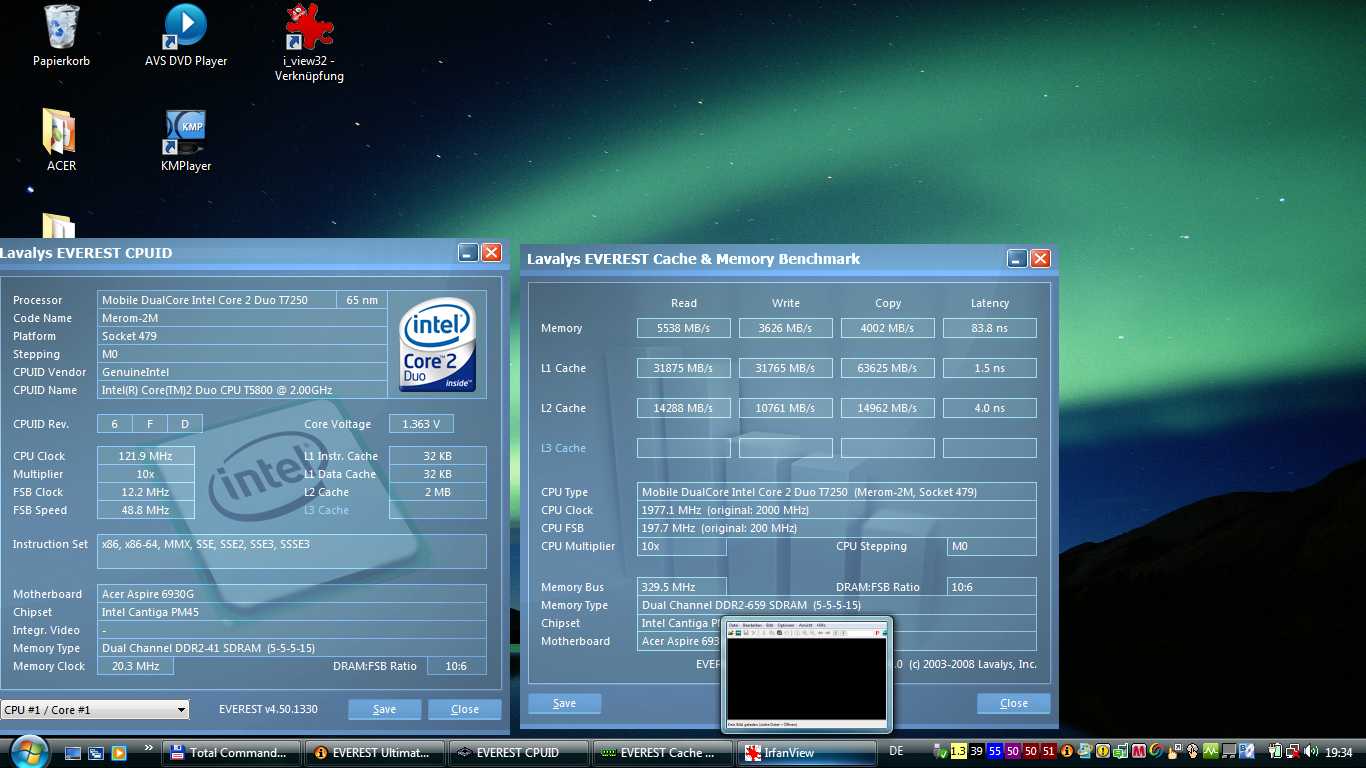The width and height of the screenshot is (1366, 768).
Task: Click the L1 Cache Read value 31875 MB/s
Action: click(x=684, y=368)
